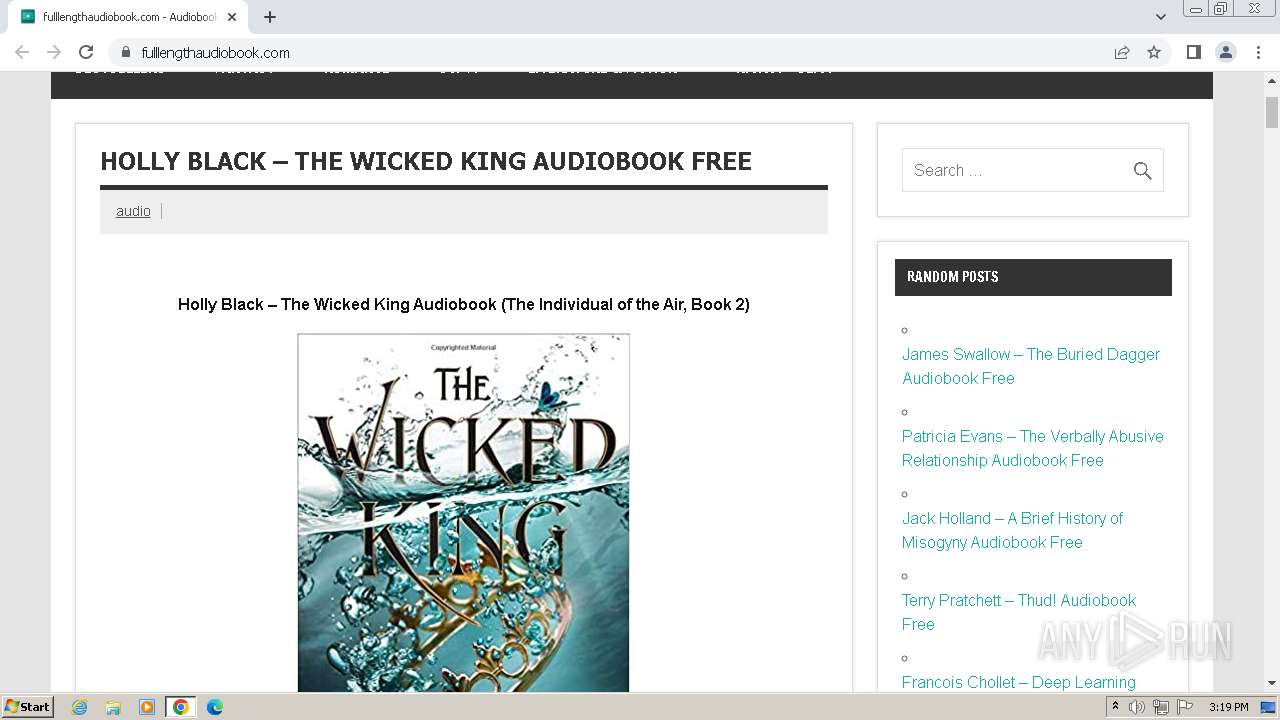This screenshot has width=1280, height=720.
Task: Click the search magnifier icon in sidebar
Action: tap(1142, 171)
